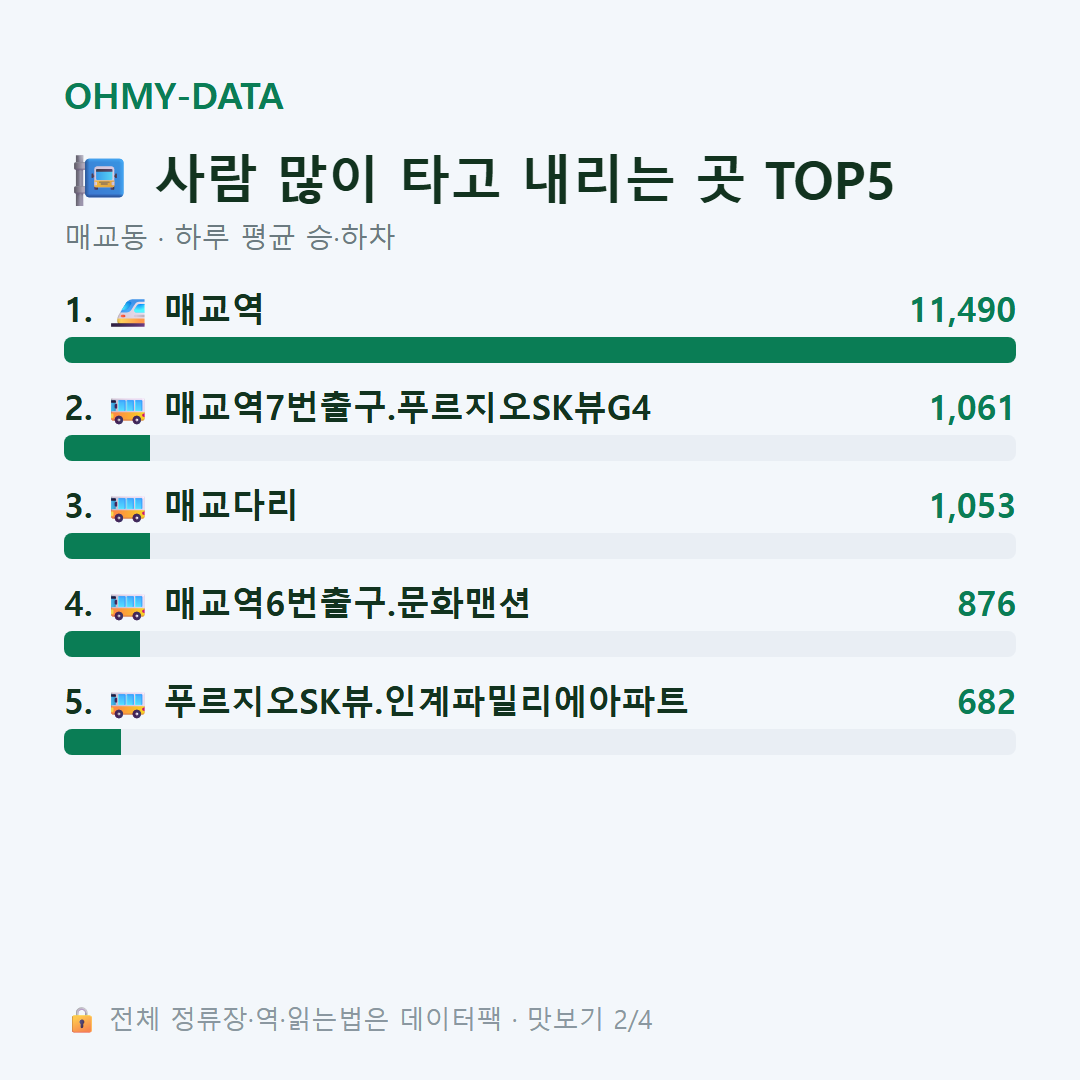
Task: Click the progress bar under 푸르지오SK뷰.인계파밀리에아파트
Action: pyautogui.click(x=540, y=742)
